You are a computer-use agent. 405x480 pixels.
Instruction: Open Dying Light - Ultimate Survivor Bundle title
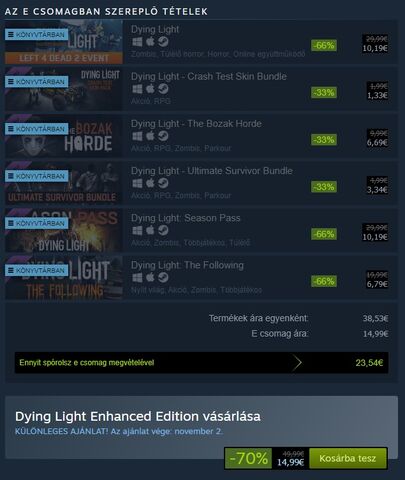(x=212, y=171)
